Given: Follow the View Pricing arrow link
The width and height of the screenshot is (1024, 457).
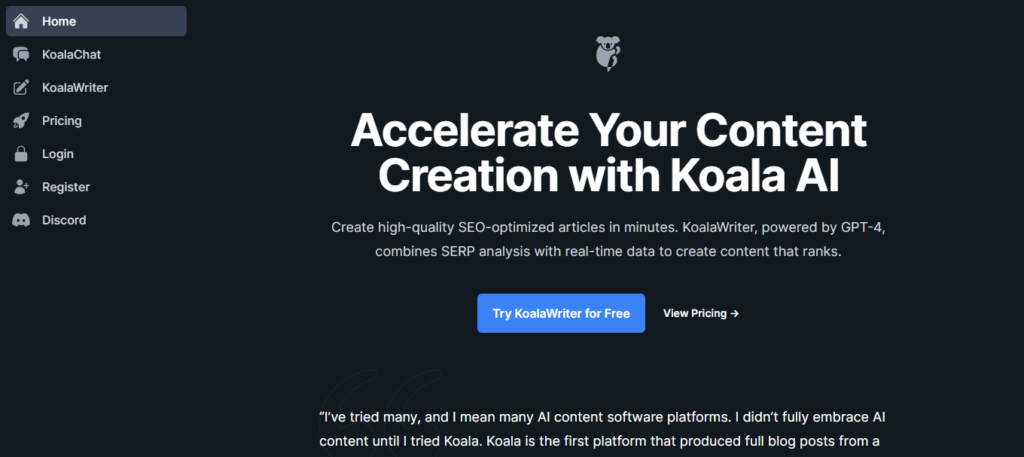Looking at the screenshot, I should click(701, 313).
